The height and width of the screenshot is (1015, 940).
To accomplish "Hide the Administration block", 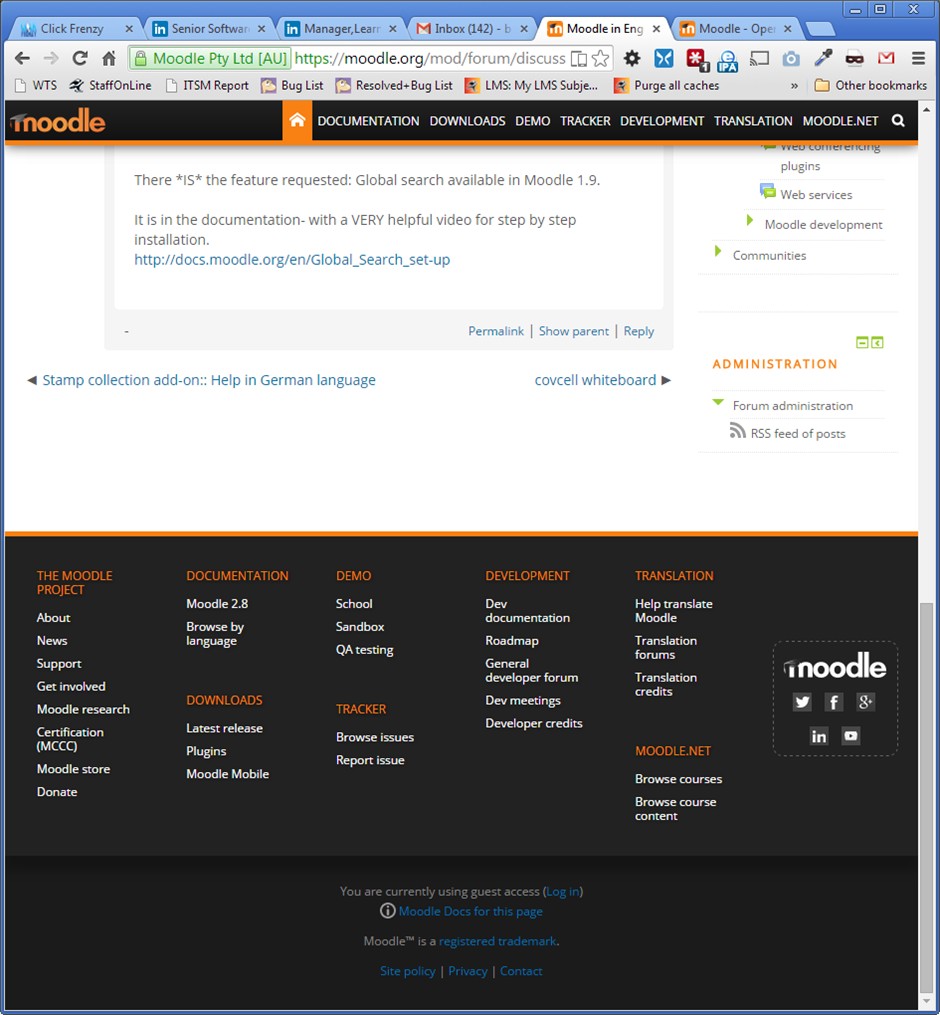I will [x=862, y=342].
